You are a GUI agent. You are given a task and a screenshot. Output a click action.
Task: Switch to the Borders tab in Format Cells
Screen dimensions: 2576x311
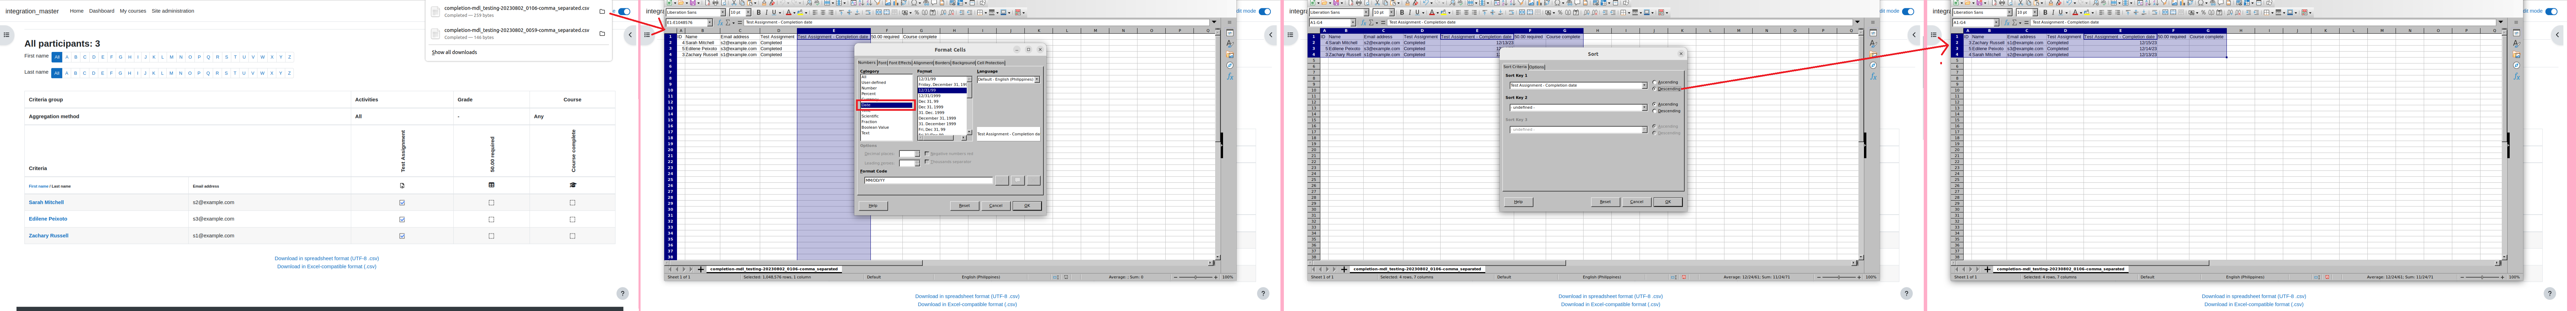point(943,63)
